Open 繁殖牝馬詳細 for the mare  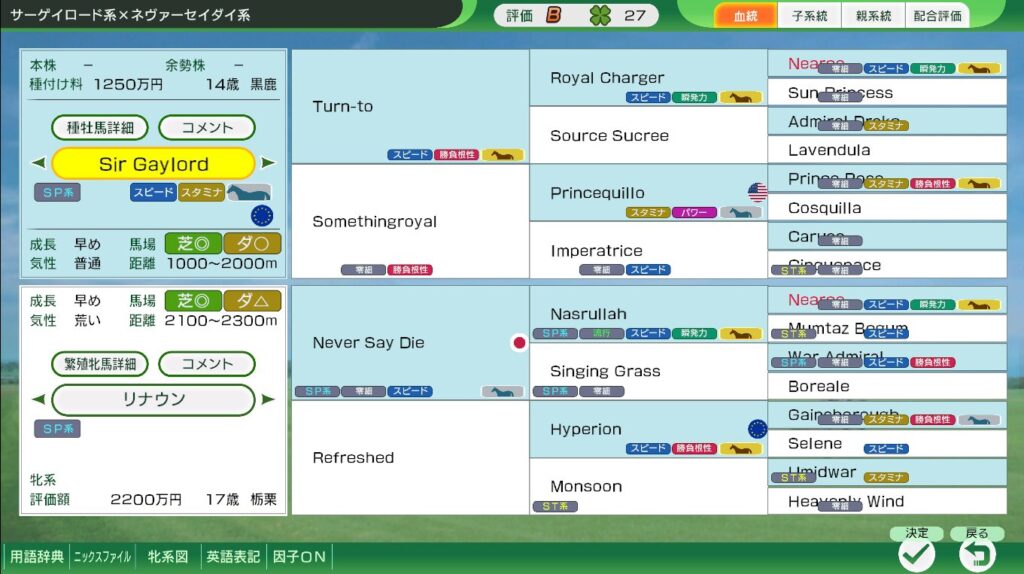click(x=100, y=364)
